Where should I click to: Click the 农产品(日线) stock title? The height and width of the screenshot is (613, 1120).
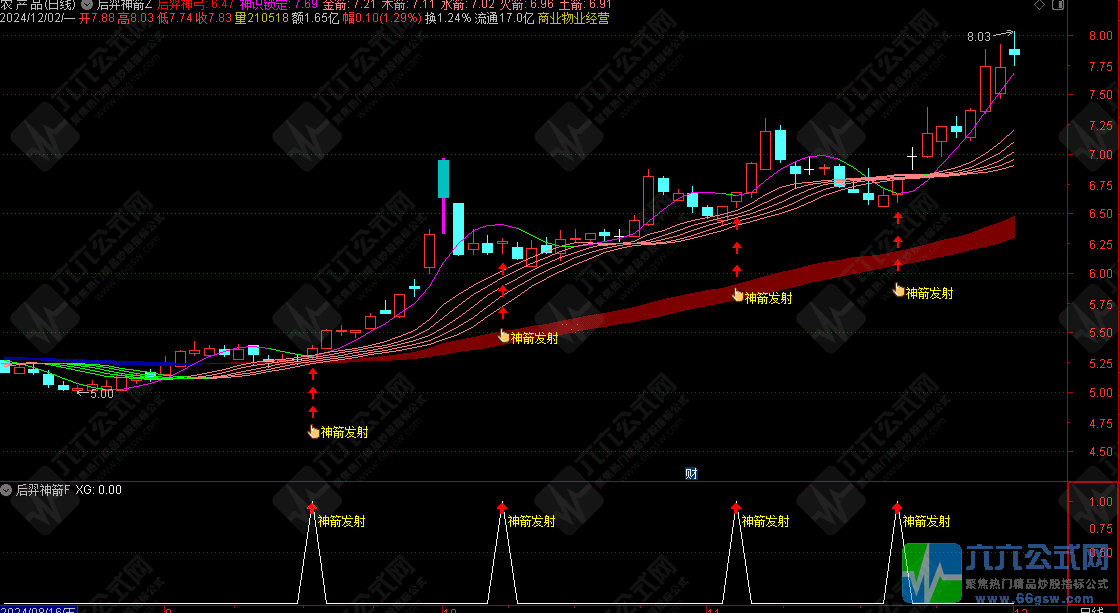38,5
